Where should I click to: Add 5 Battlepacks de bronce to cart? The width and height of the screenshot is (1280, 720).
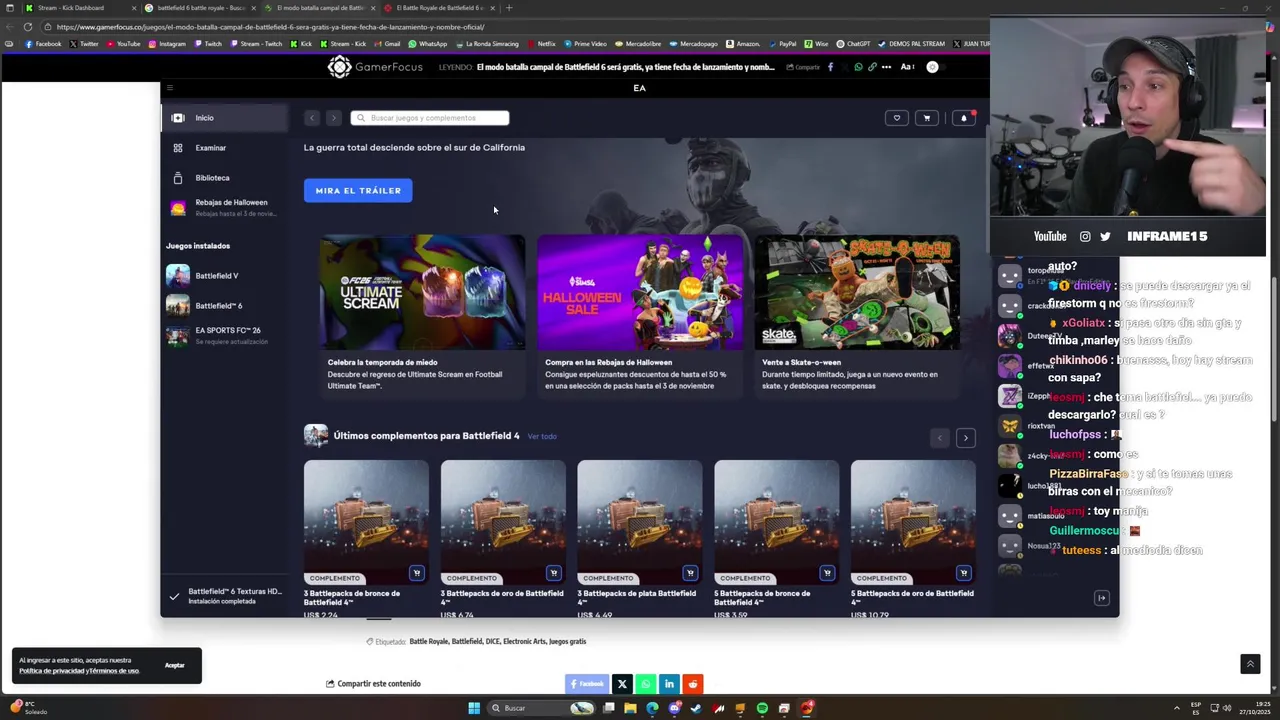827,573
